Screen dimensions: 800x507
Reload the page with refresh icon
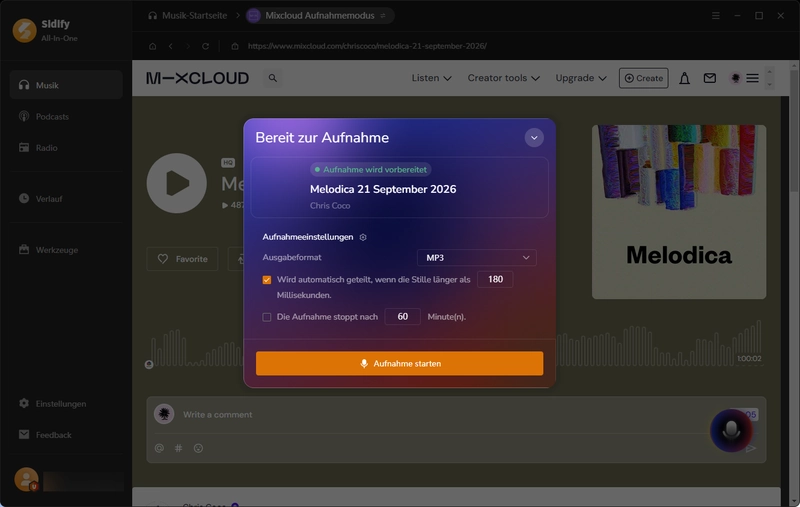tap(205, 46)
